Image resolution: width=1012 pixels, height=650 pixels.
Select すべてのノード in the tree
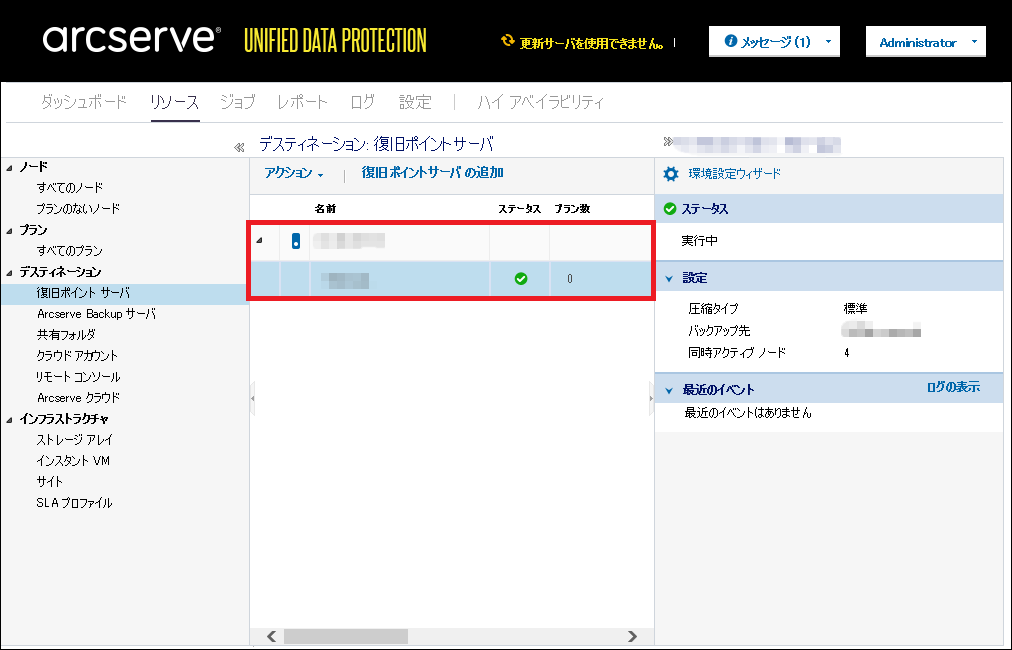(70, 188)
